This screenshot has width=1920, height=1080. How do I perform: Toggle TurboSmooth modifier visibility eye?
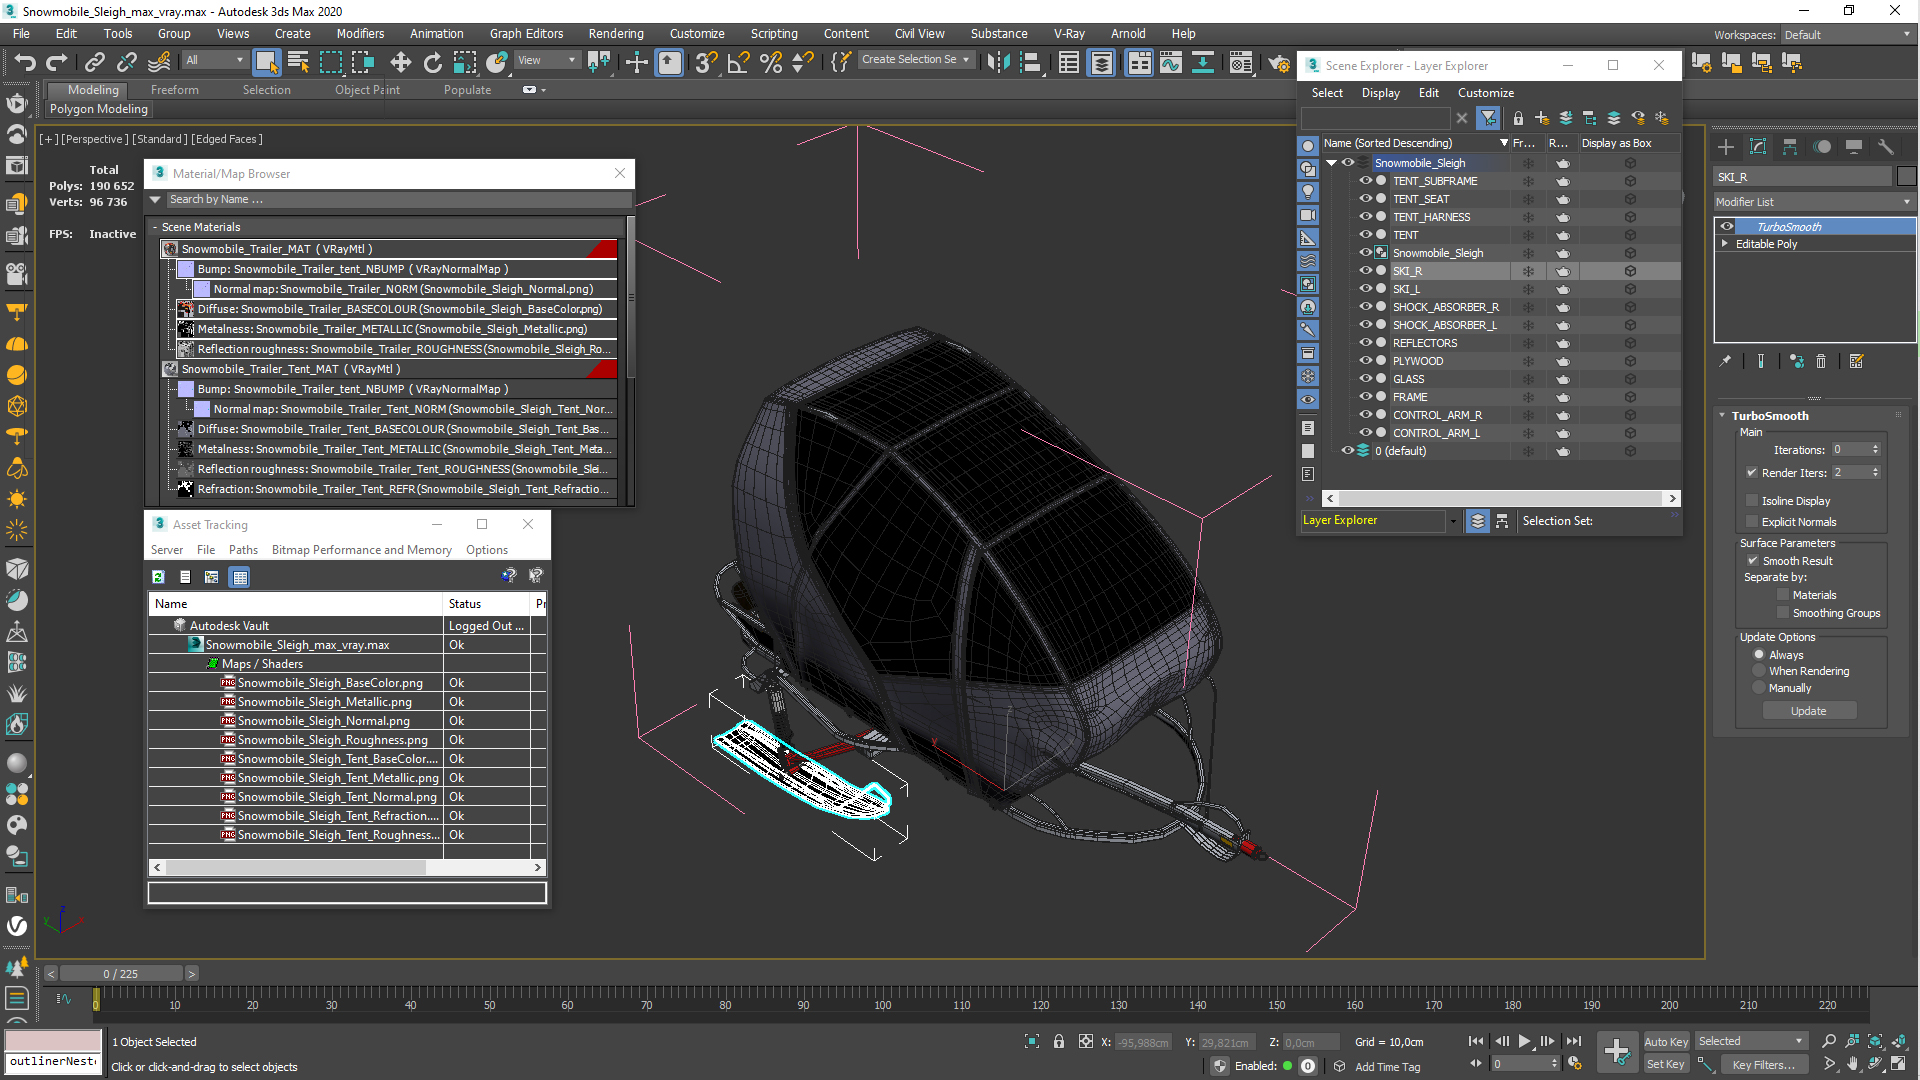tap(1726, 227)
